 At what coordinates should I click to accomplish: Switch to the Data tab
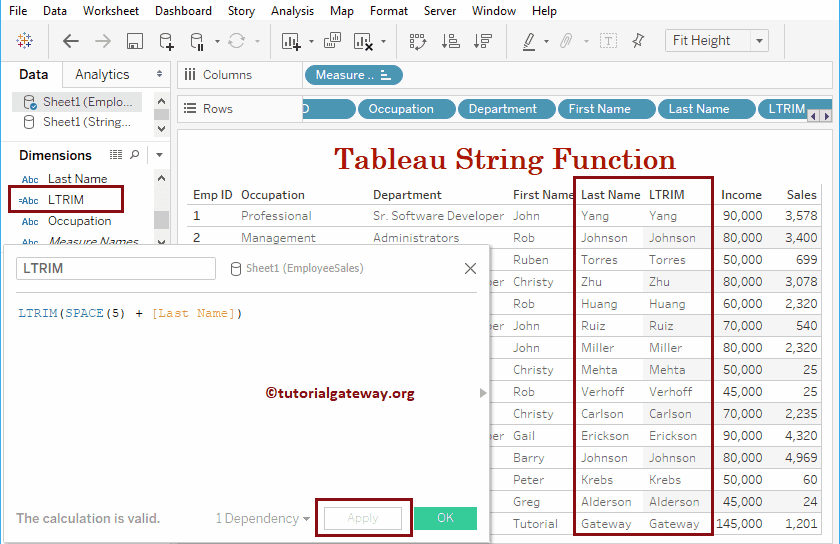click(x=34, y=74)
